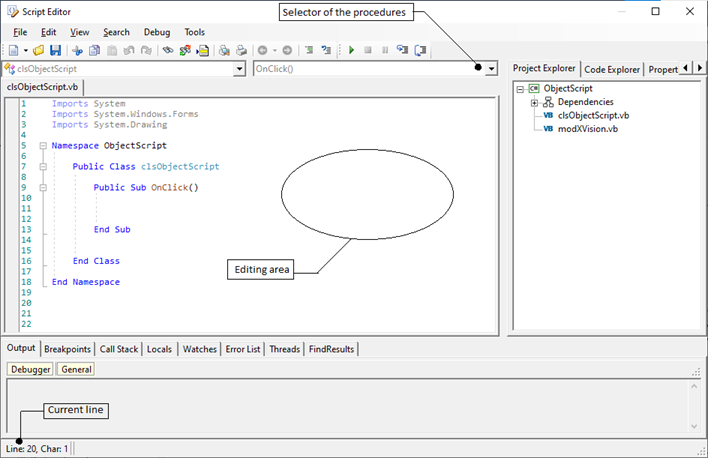Click the Cut scissors icon
Viewport: 708px width, 458px height.
77,50
